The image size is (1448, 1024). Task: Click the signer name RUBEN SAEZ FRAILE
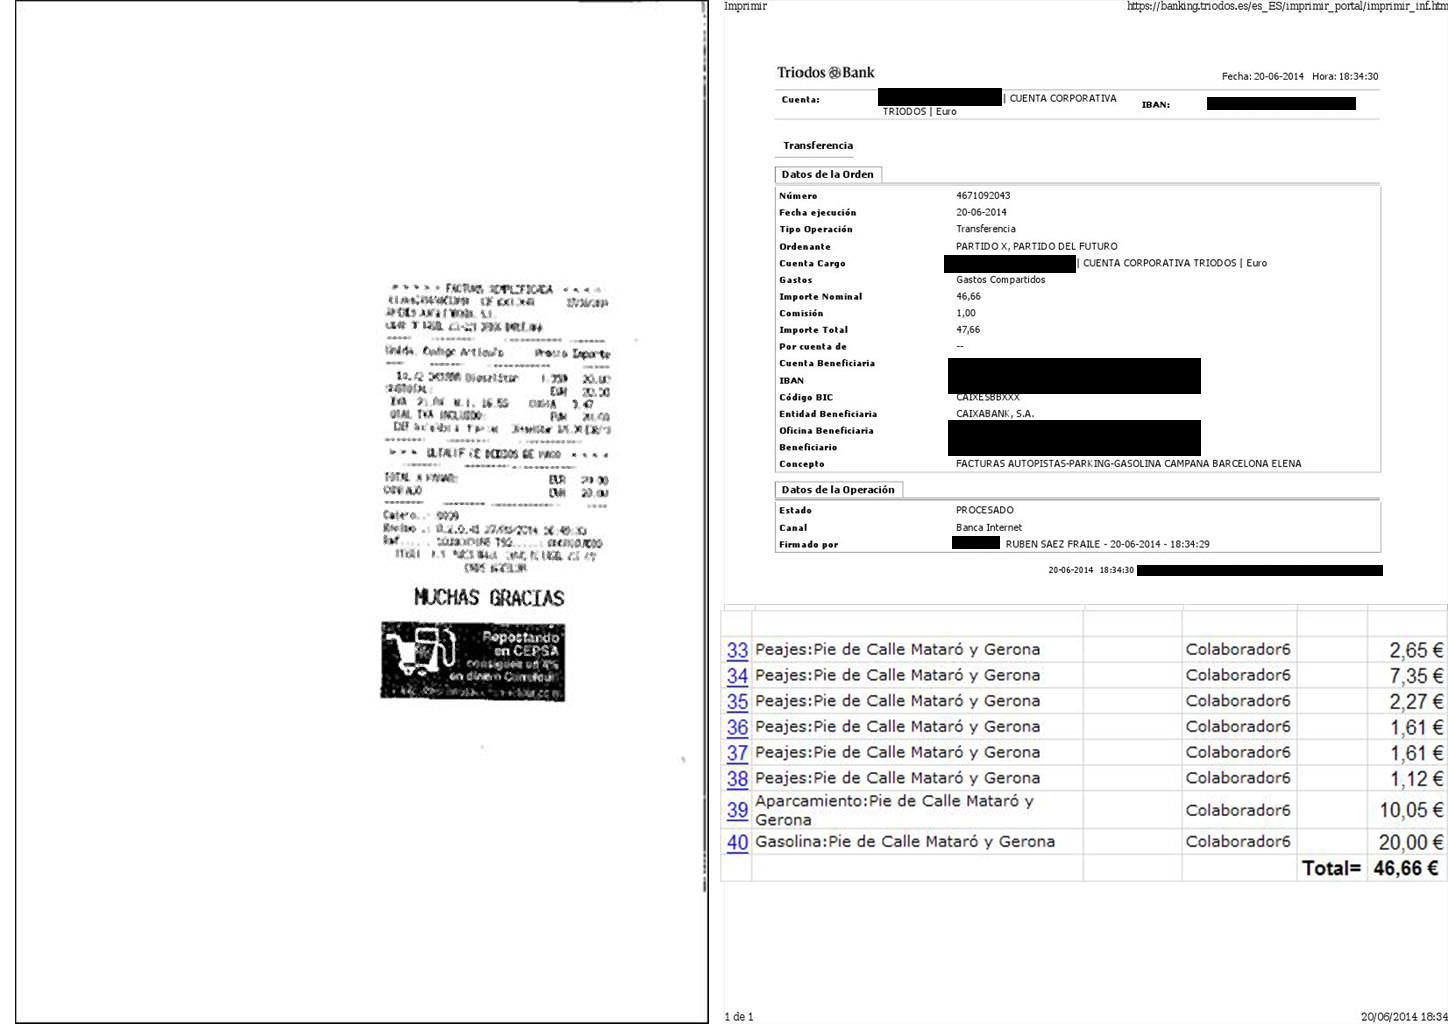[x=1053, y=544]
